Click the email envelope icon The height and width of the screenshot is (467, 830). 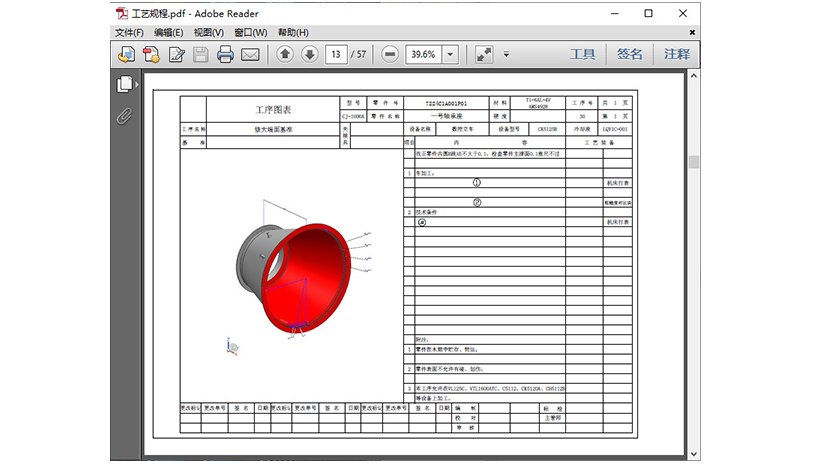tap(250, 55)
